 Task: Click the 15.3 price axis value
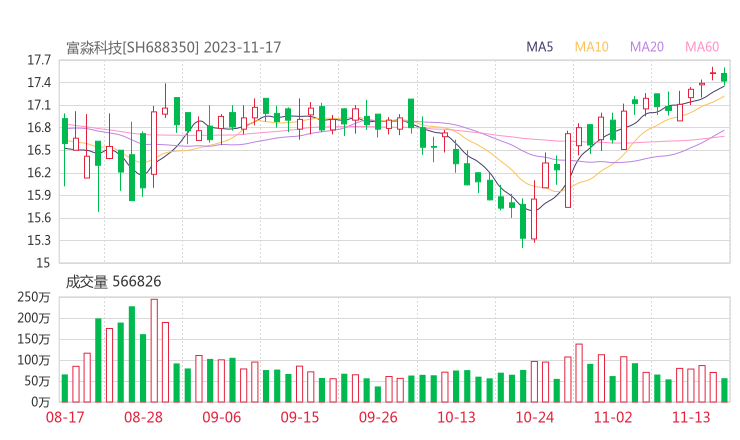pos(39,240)
